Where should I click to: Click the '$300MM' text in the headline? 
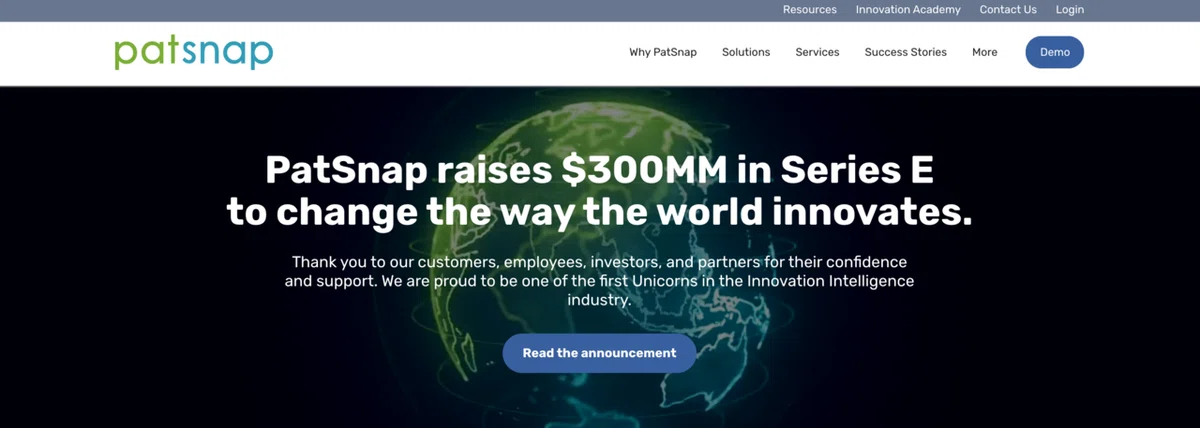(644, 170)
